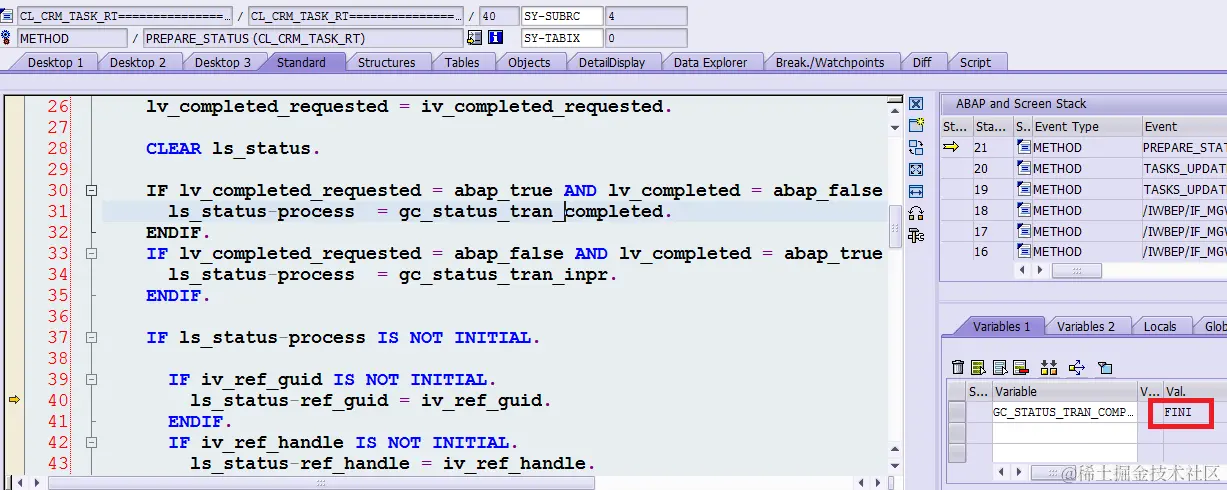Click the line number field showing 40
1227x490 pixels.
[x=498, y=16]
